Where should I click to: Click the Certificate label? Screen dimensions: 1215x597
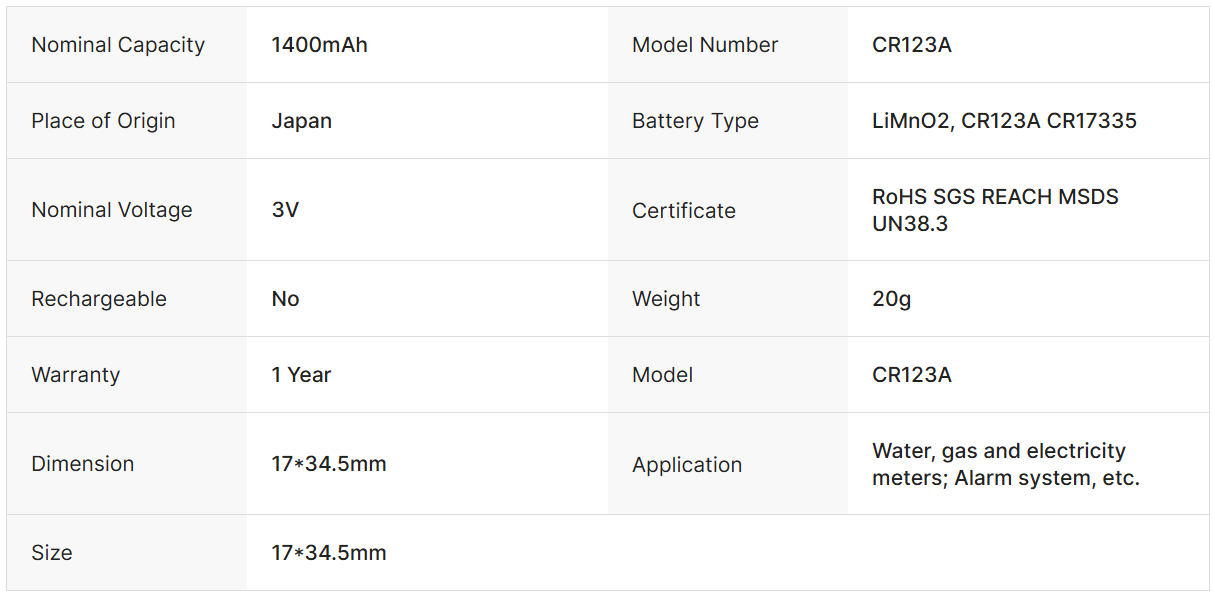[684, 211]
